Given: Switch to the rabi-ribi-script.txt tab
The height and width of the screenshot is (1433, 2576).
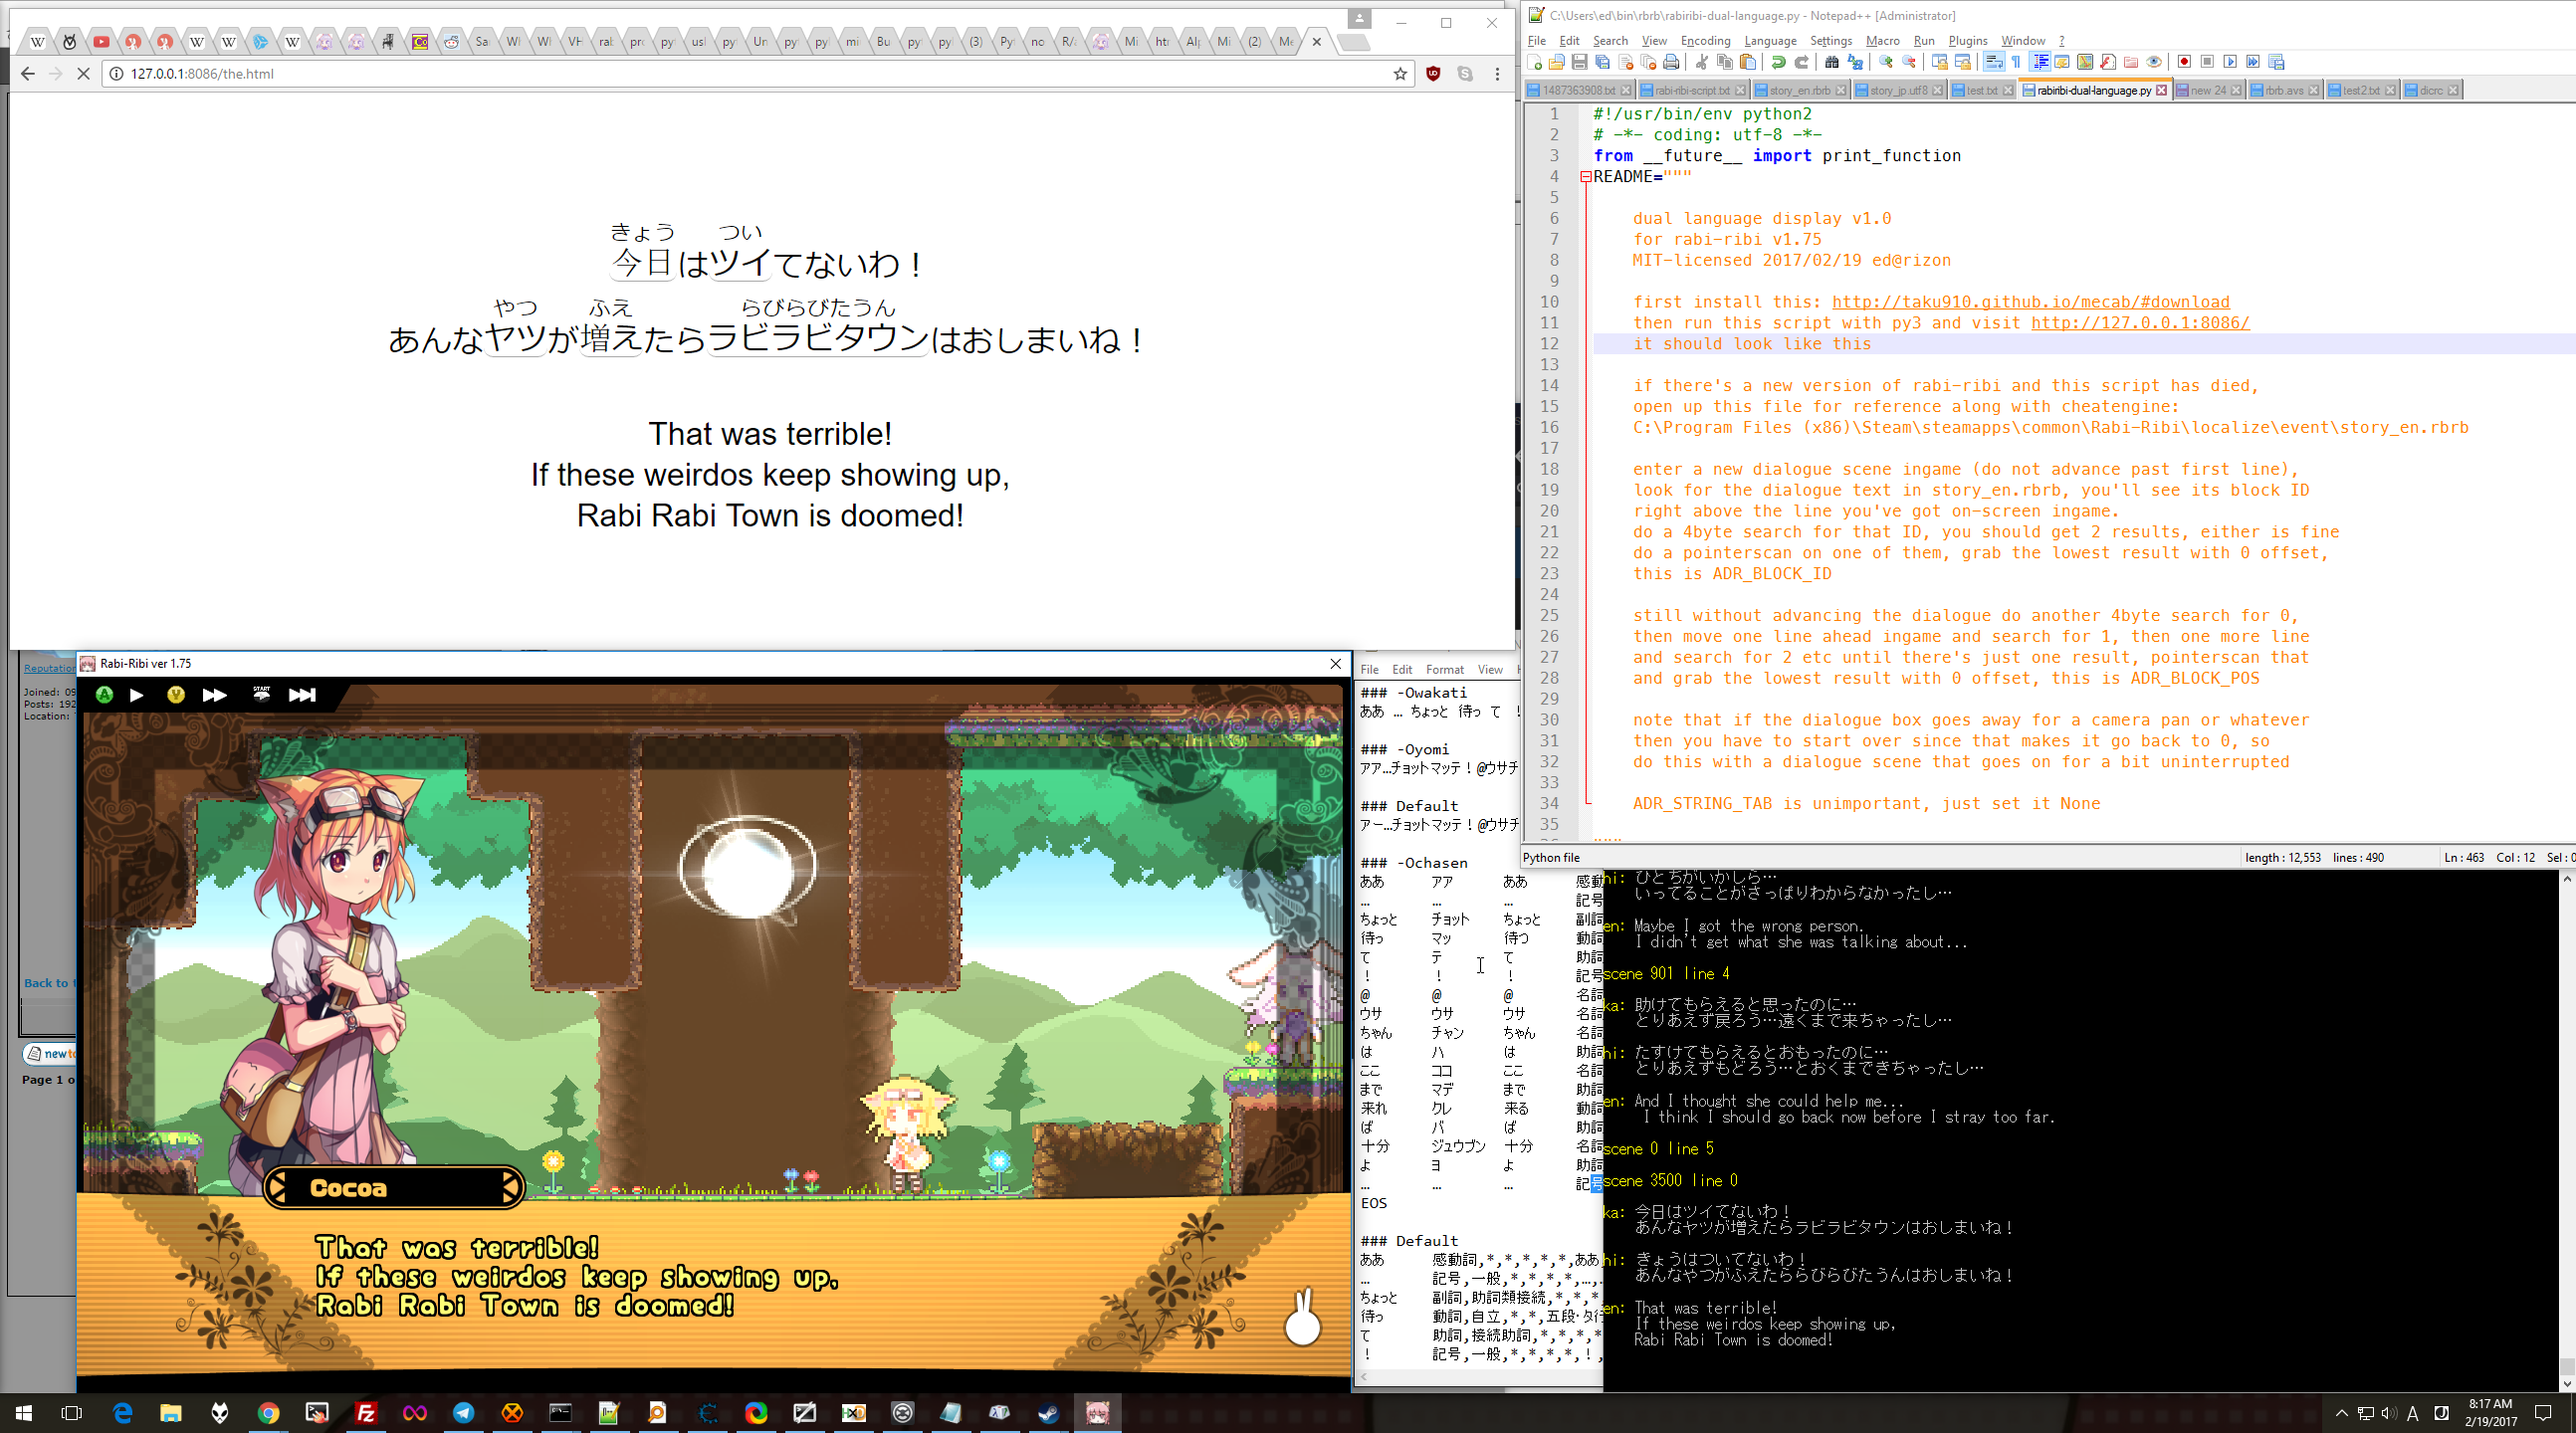Looking at the screenshot, I should (x=1694, y=90).
